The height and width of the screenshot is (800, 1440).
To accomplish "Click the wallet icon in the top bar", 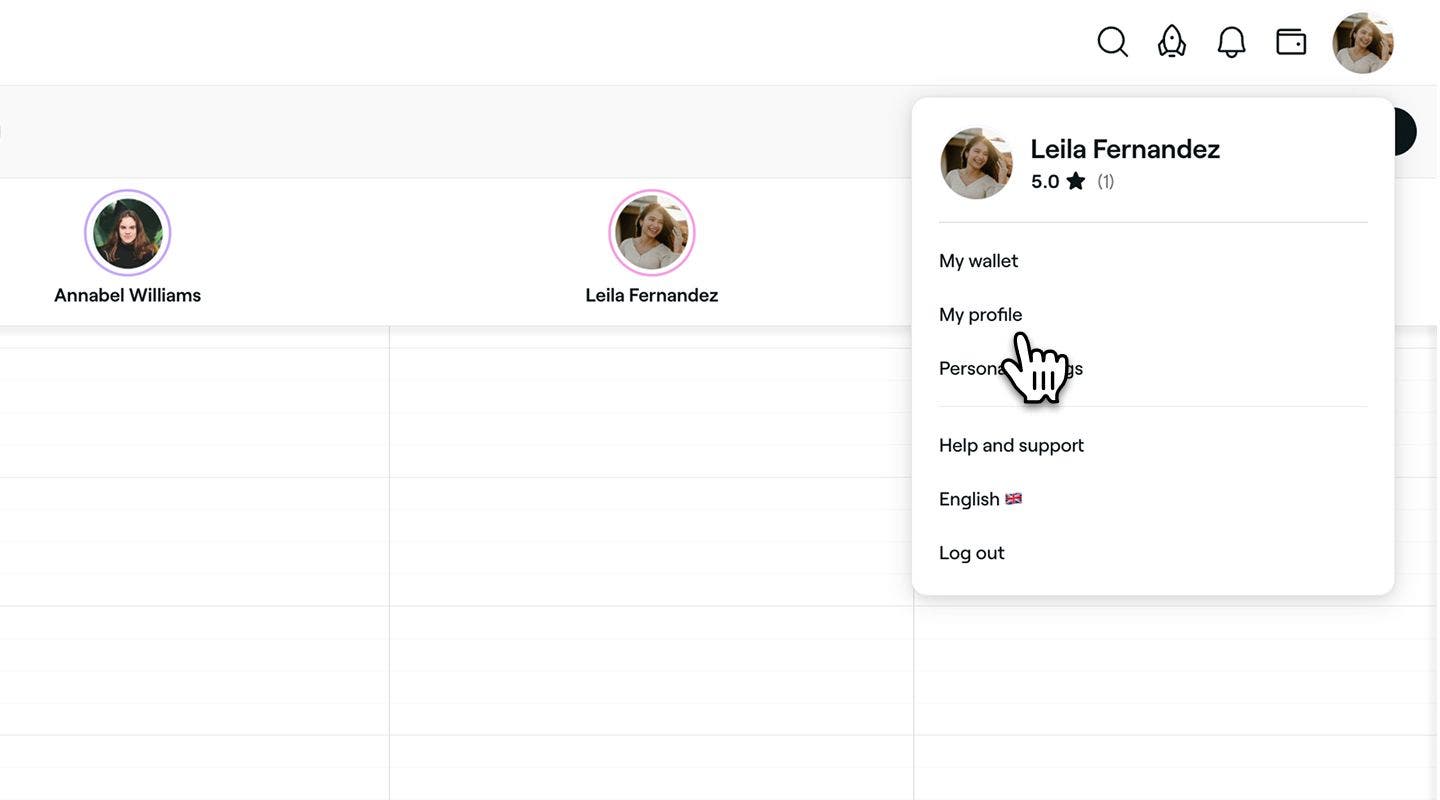I will (x=1291, y=42).
